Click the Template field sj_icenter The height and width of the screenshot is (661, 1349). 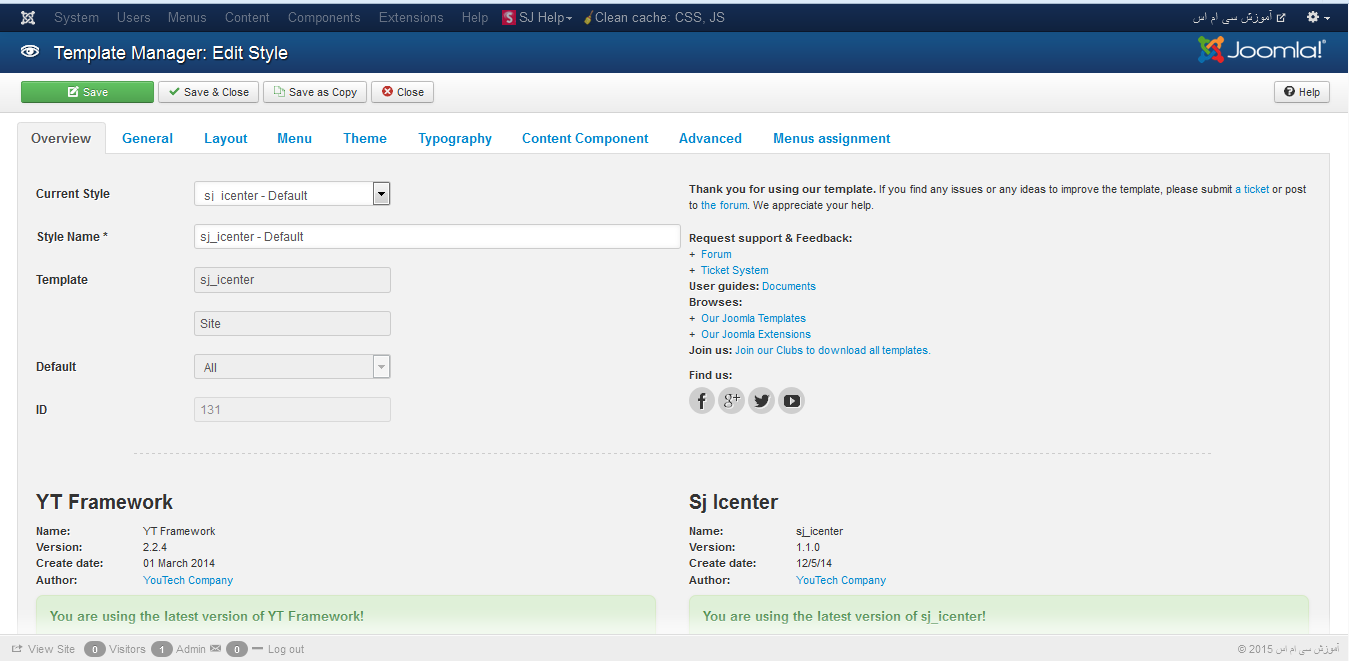pos(292,280)
